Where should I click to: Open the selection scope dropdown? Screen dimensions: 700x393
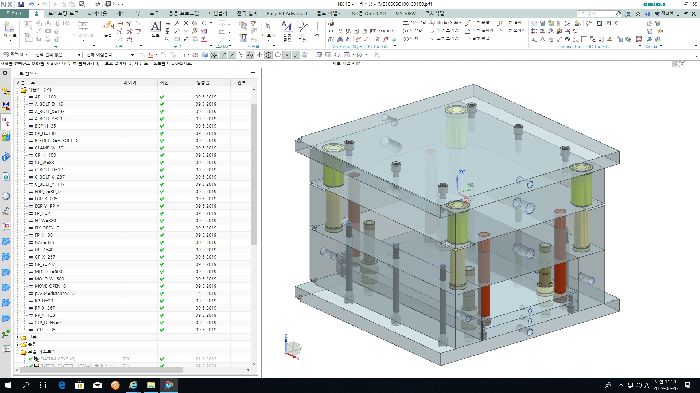(x=110, y=54)
